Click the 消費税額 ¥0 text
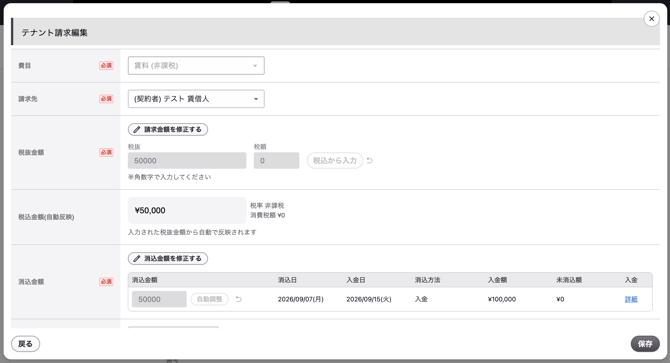 click(x=267, y=215)
